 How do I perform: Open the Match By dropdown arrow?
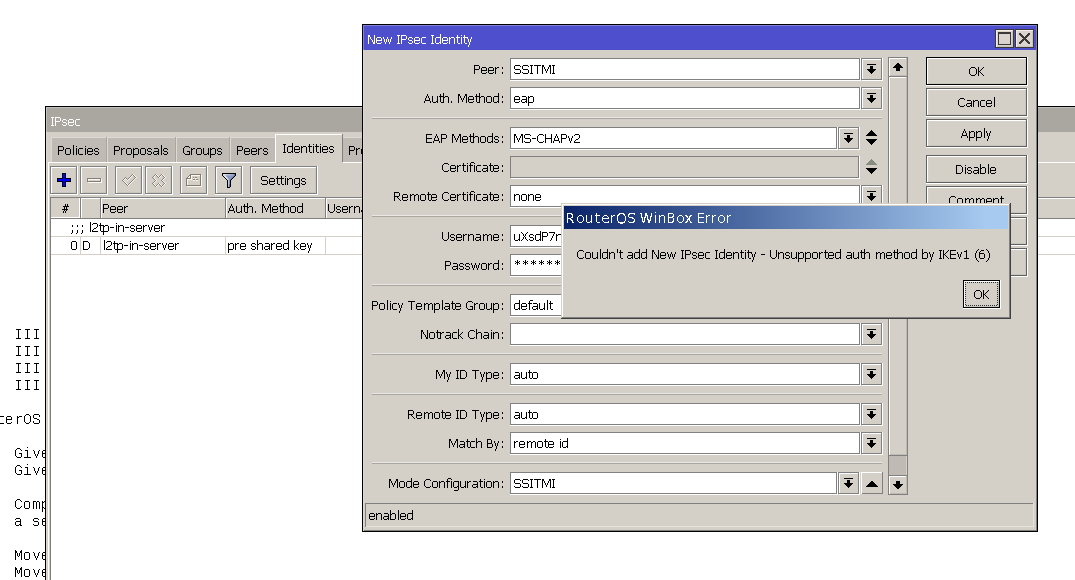(x=871, y=443)
